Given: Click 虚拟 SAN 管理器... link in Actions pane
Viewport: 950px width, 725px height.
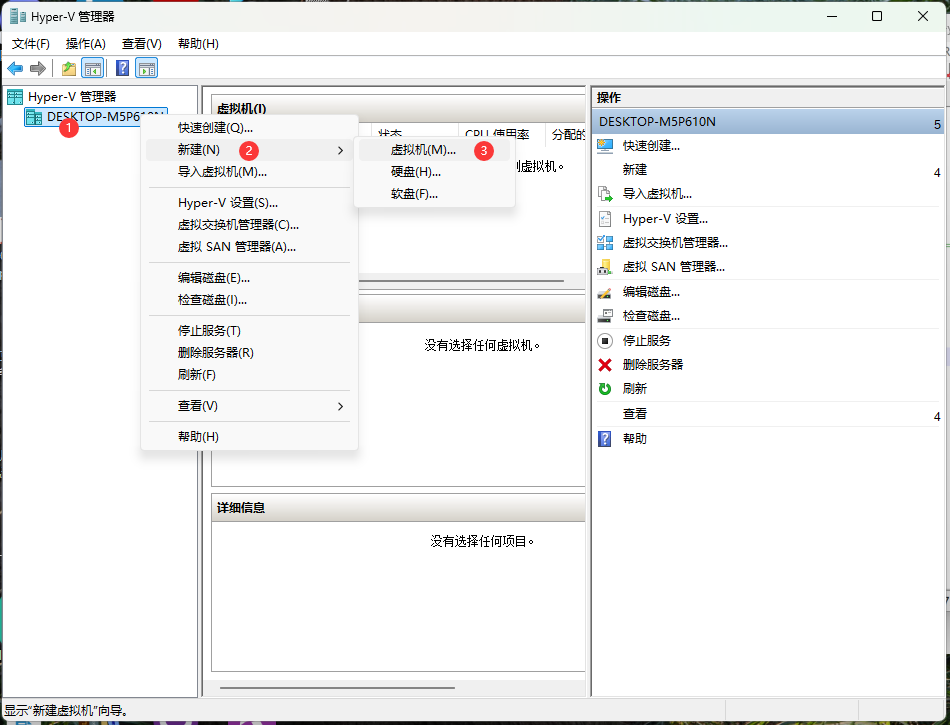Looking at the screenshot, I should pyautogui.click(x=674, y=267).
